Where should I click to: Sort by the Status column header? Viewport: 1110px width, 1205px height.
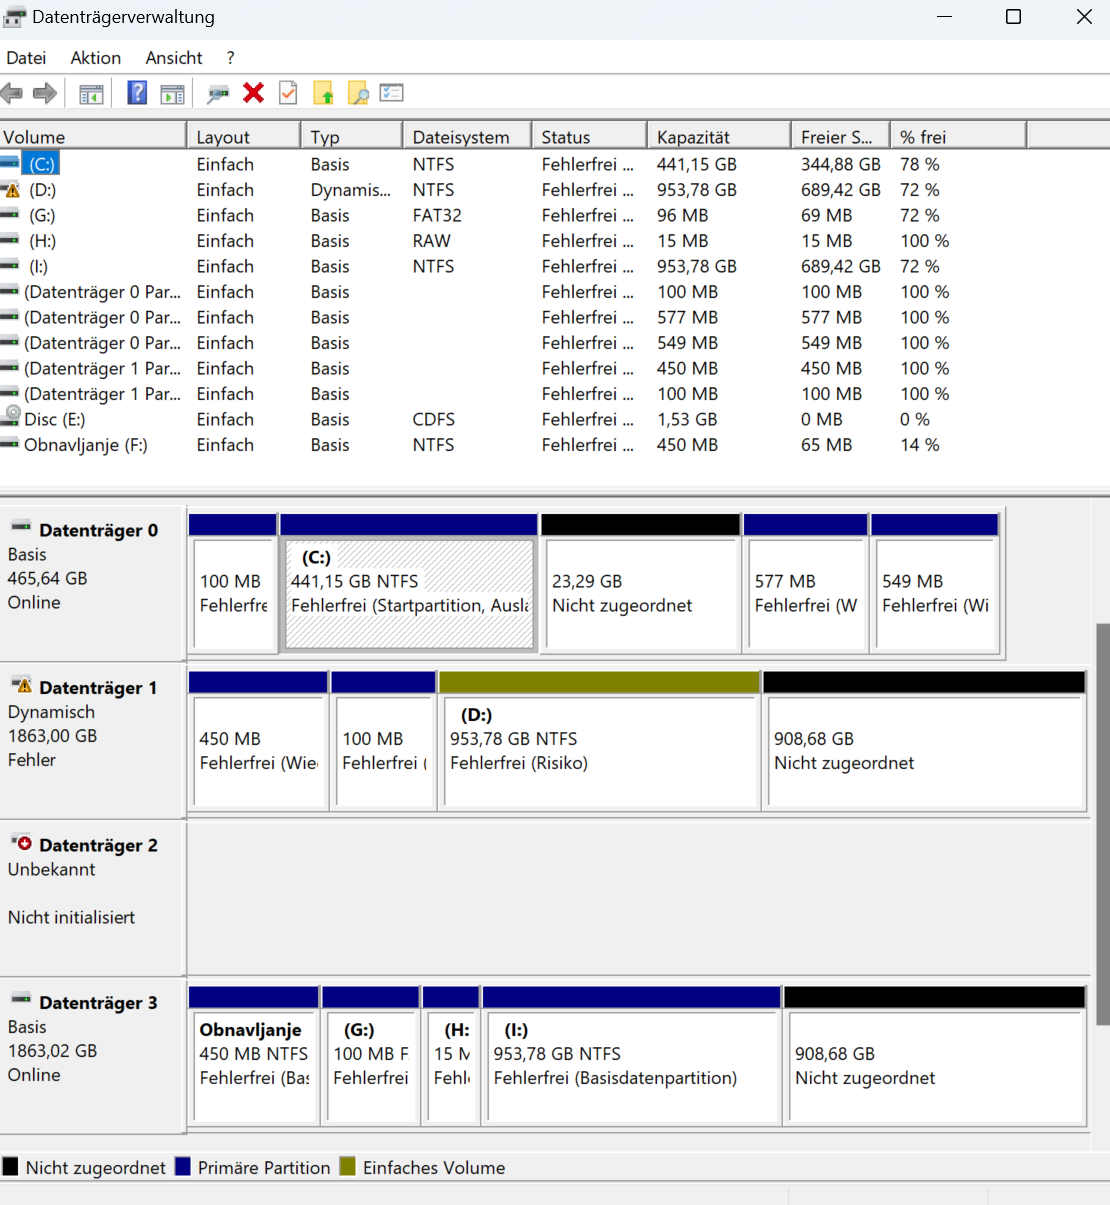(x=589, y=137)
